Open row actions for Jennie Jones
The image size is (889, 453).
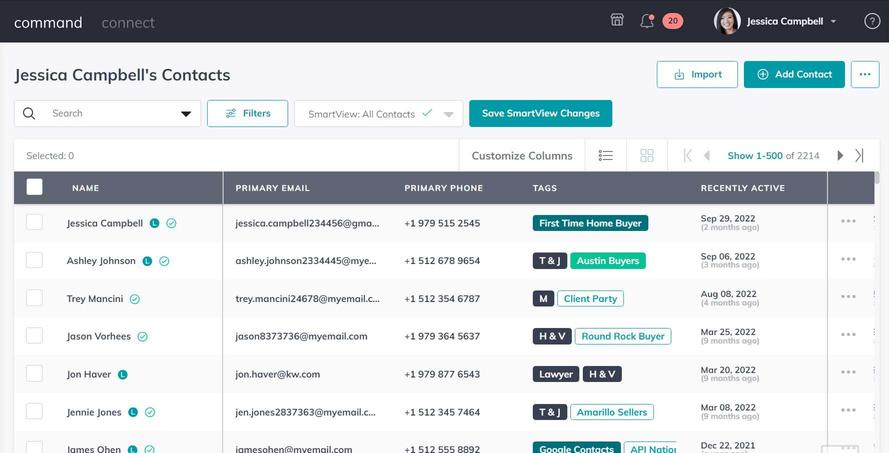click(848, 410)
